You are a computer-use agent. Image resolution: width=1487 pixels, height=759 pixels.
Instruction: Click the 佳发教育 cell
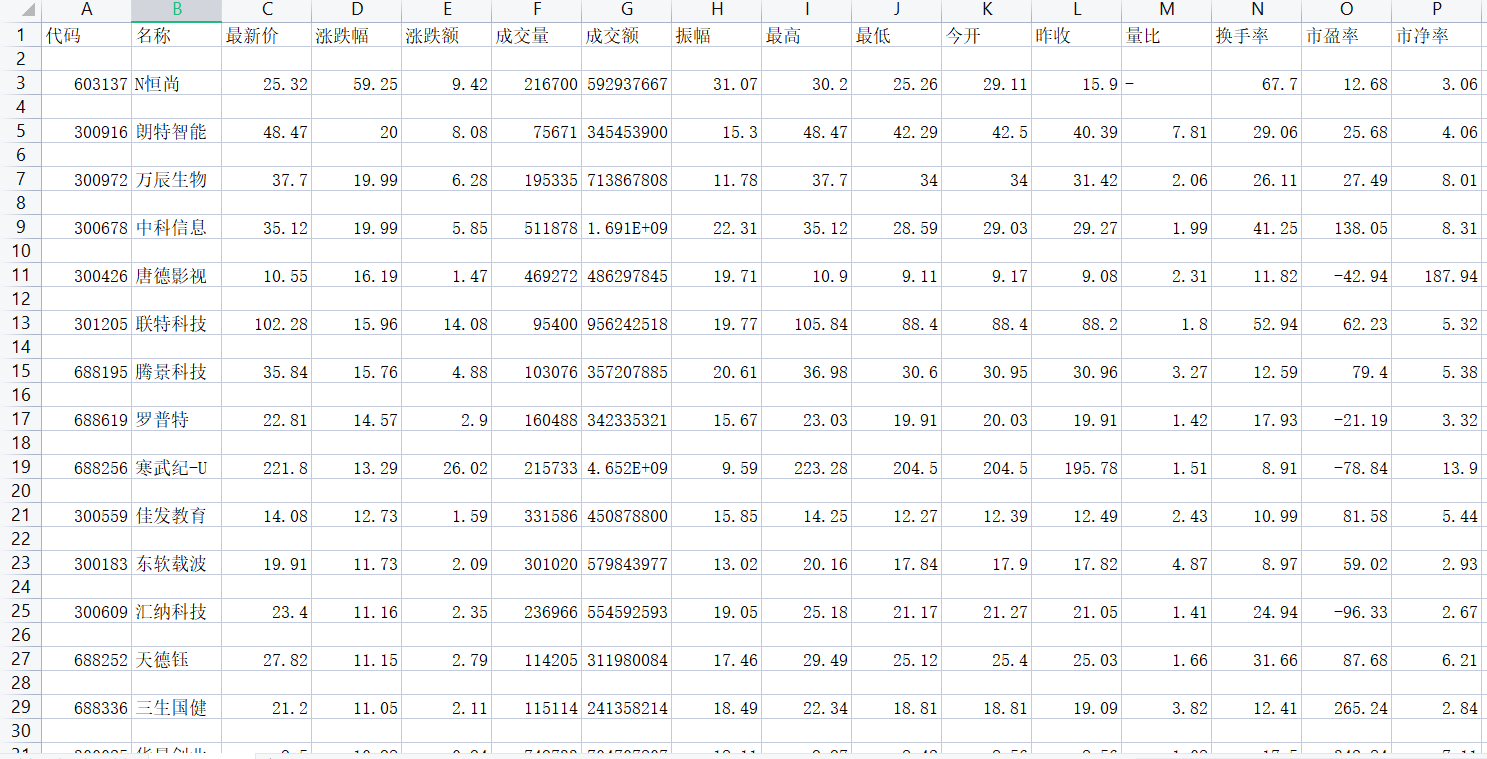177,515
